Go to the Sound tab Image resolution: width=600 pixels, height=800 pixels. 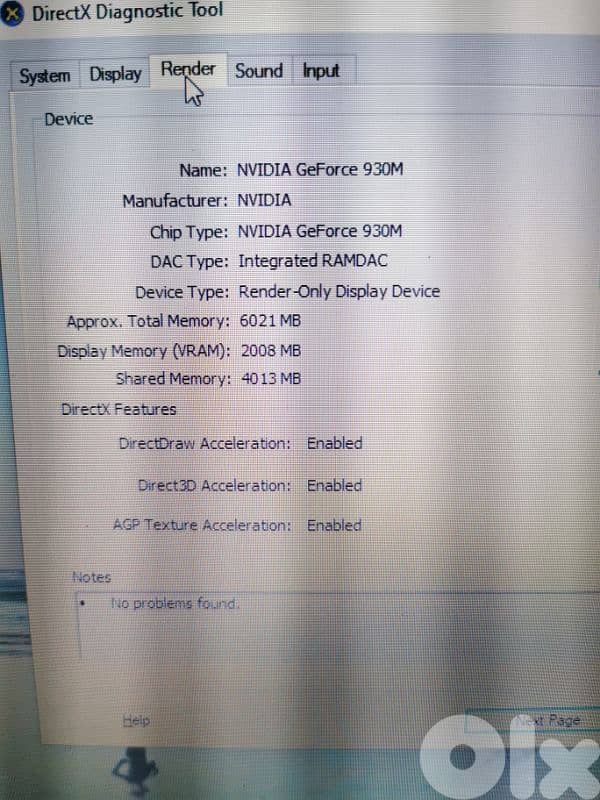pos(259,70)
